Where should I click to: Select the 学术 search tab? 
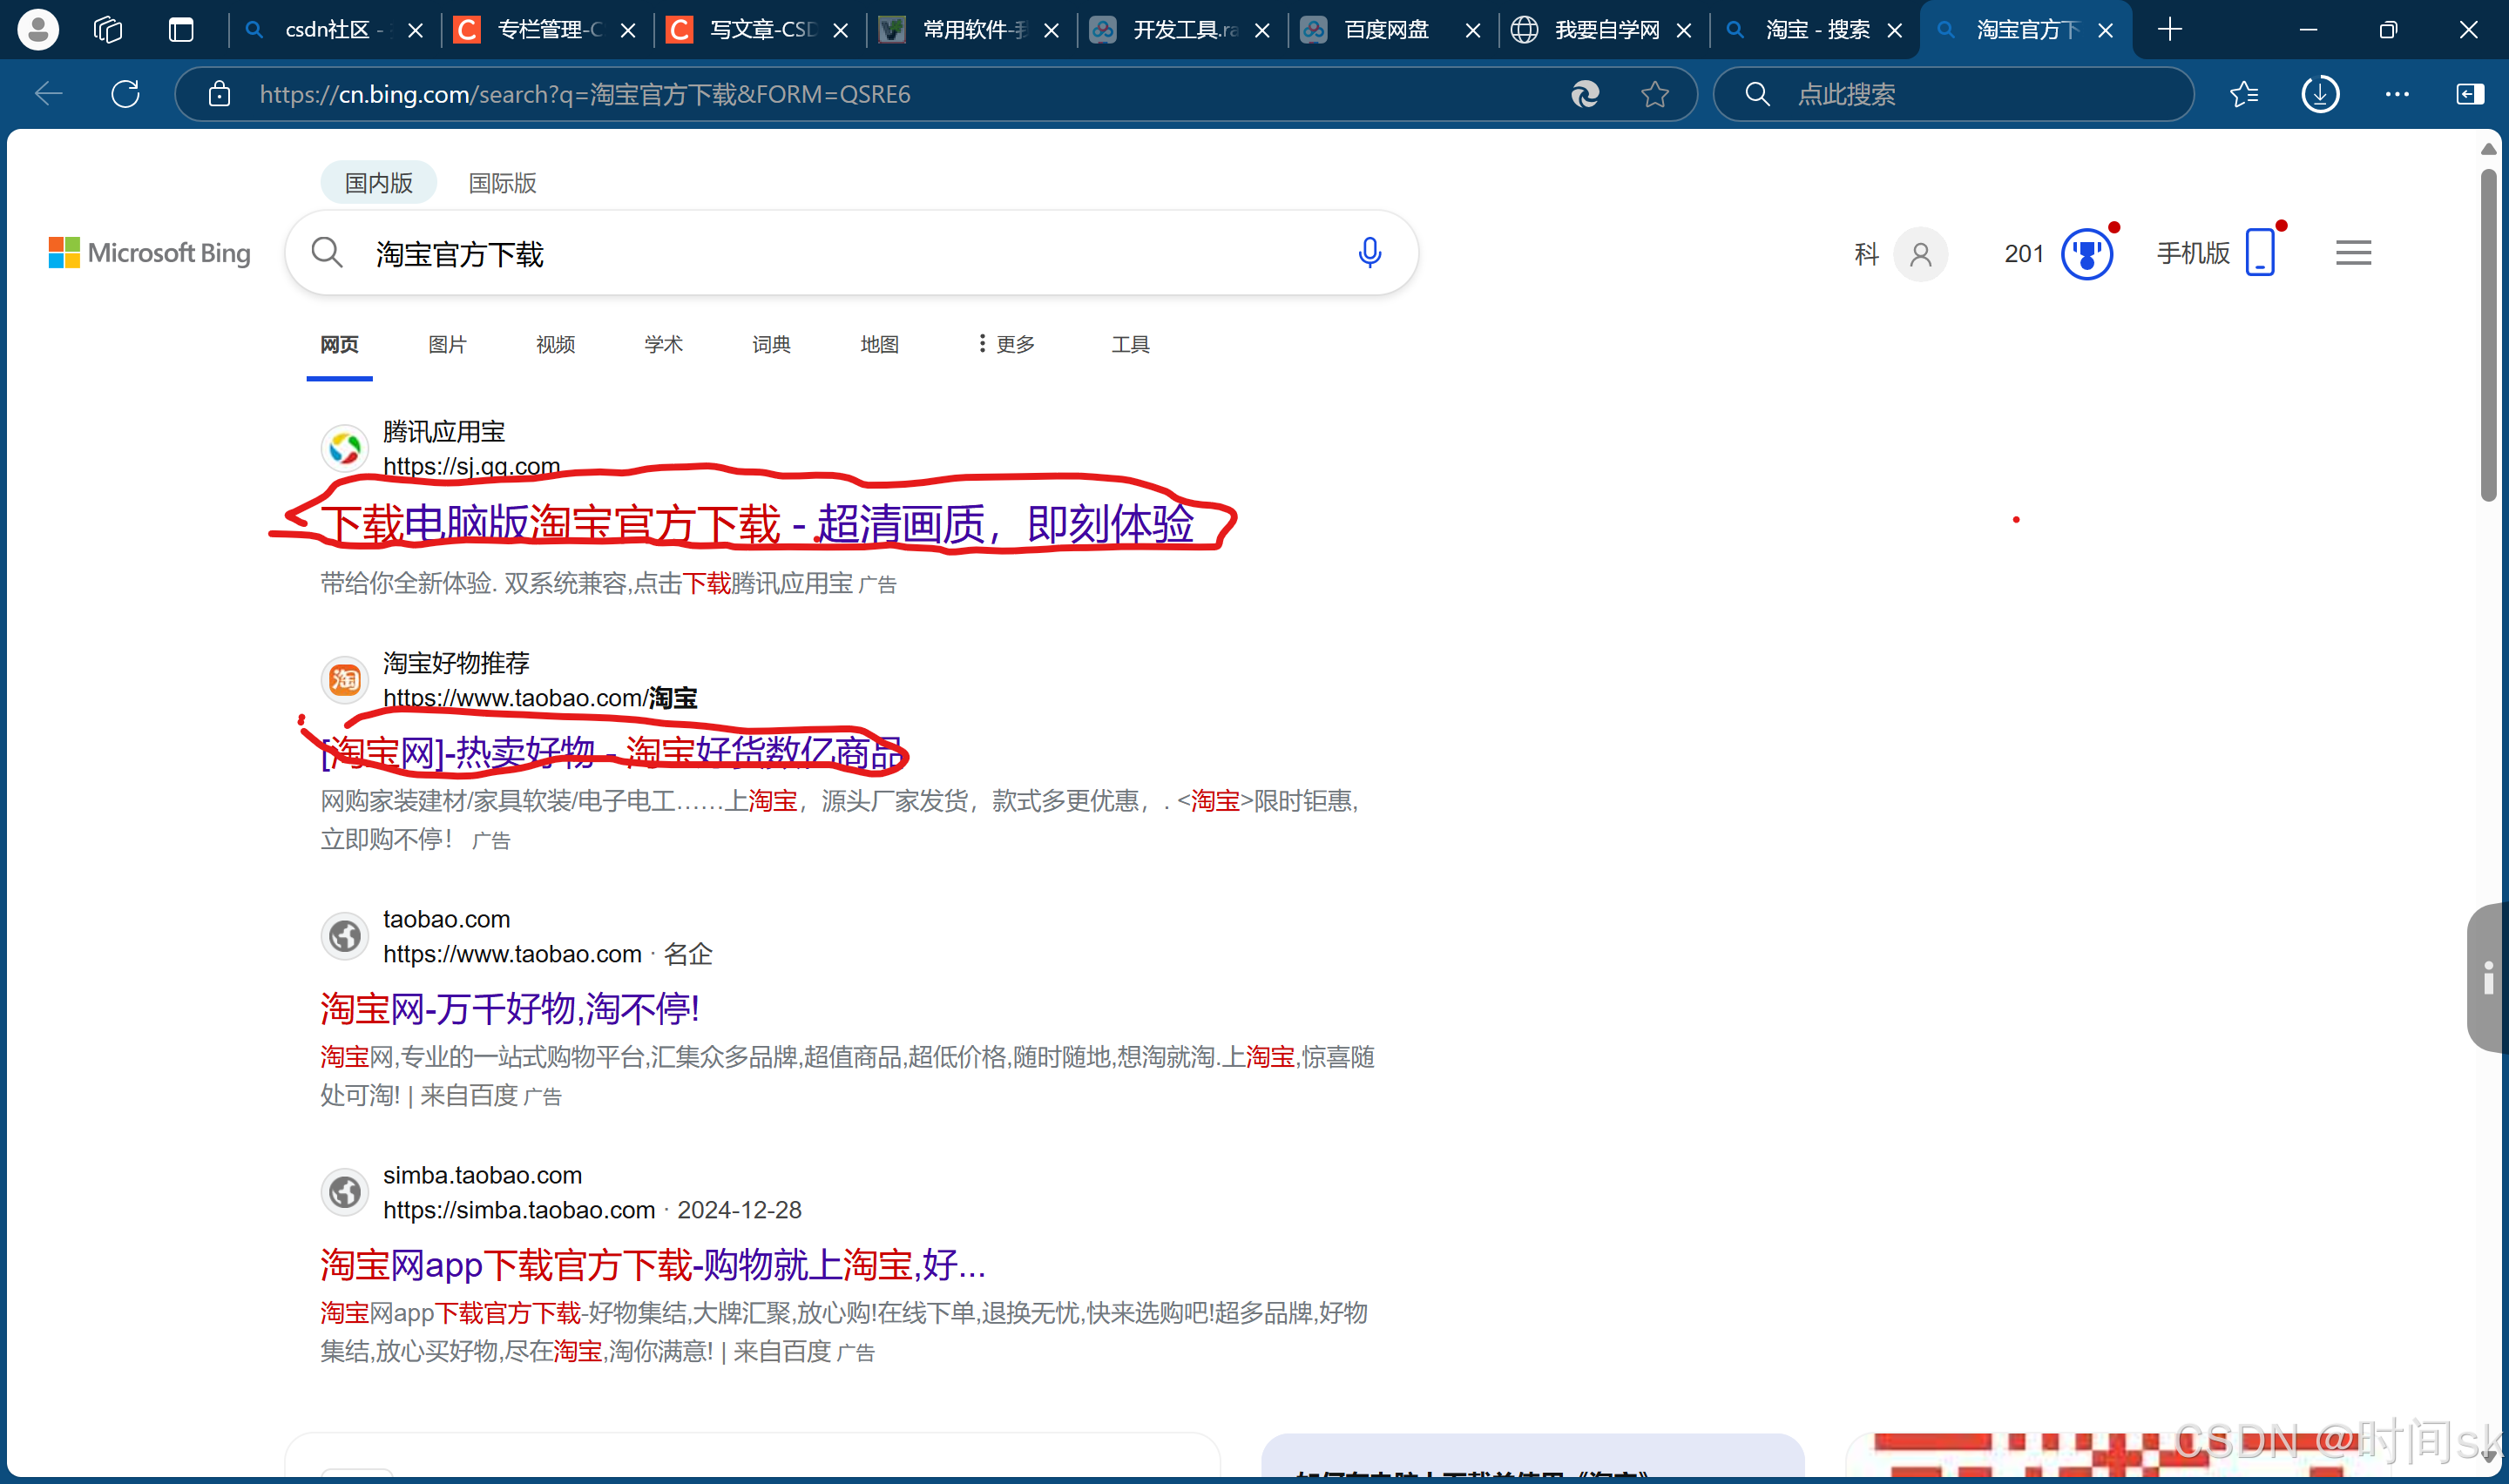(x=663, y=344)
